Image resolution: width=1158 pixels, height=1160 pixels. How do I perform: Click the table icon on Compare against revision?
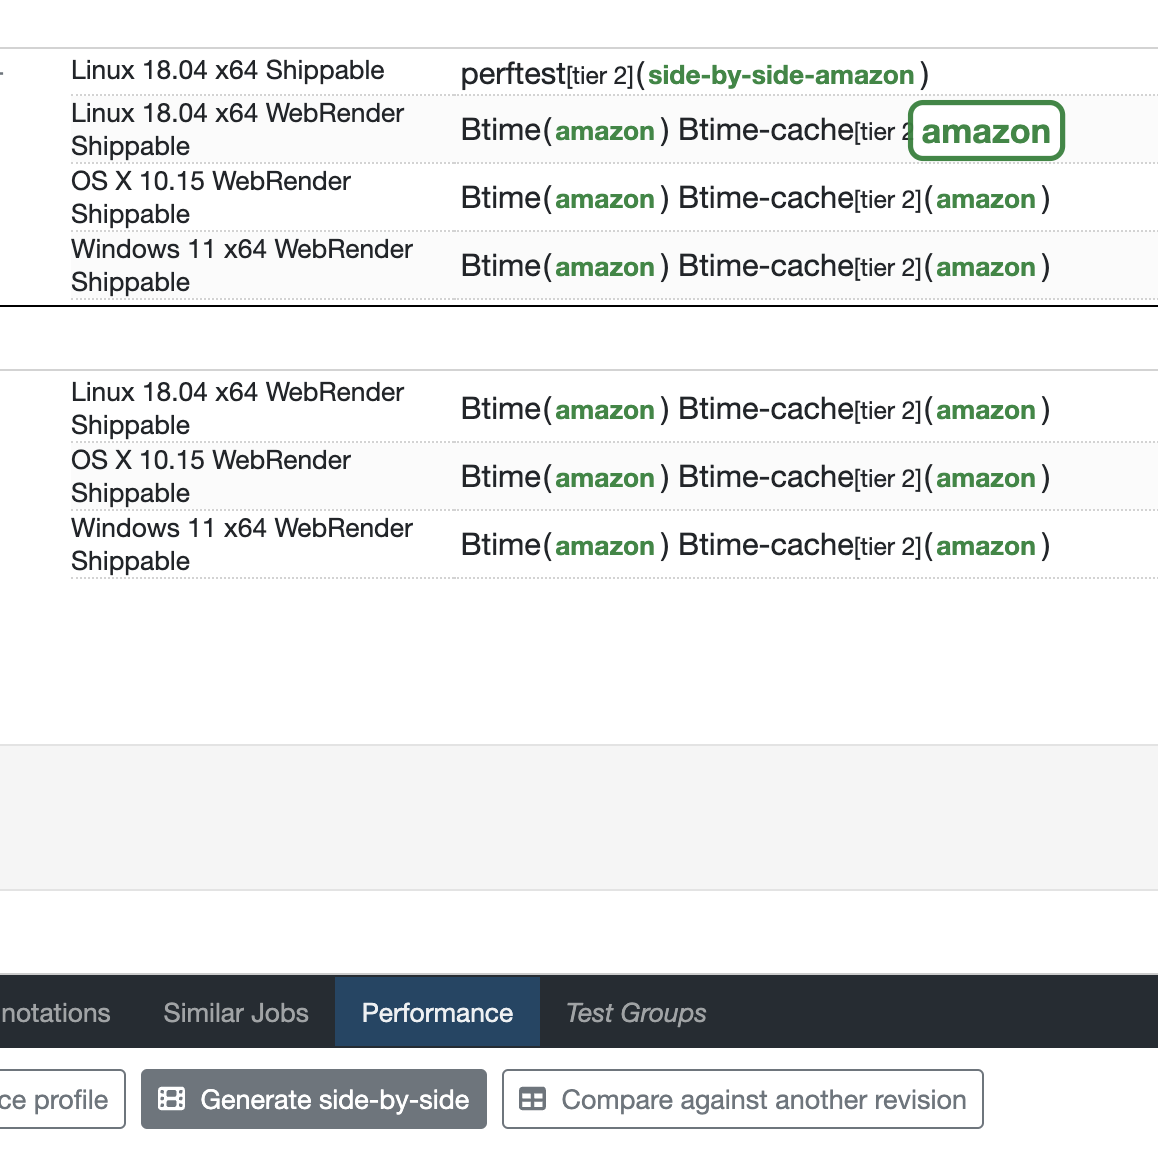532,1099
